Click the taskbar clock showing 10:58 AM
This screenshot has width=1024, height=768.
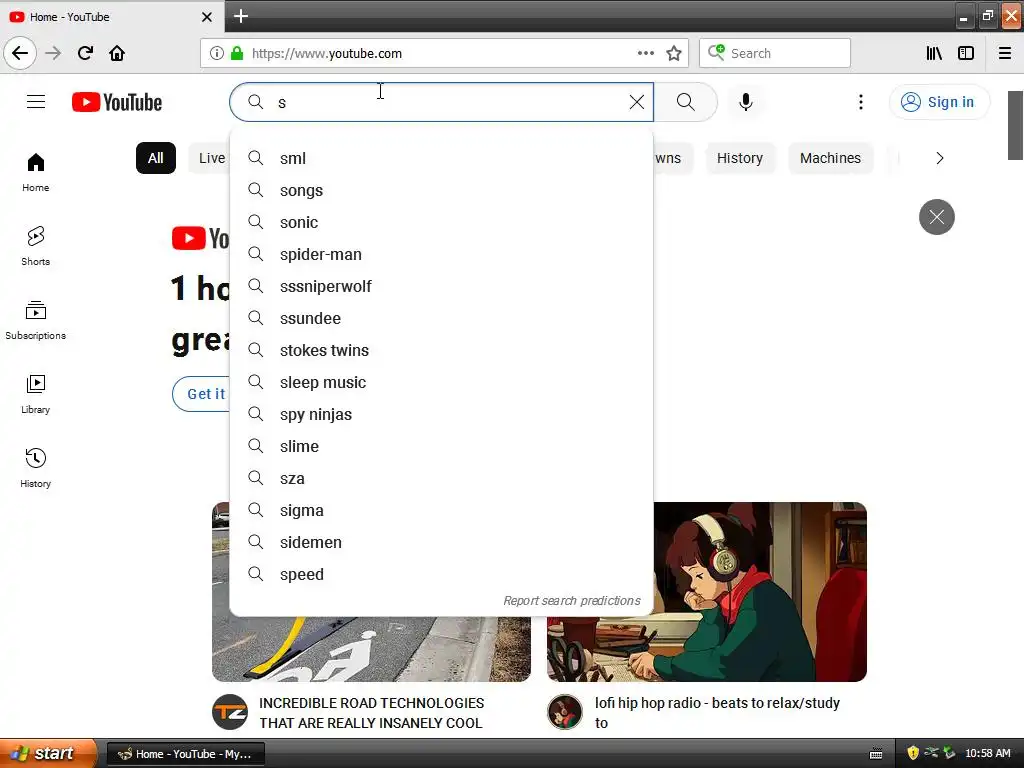click(x=987, y=753)
